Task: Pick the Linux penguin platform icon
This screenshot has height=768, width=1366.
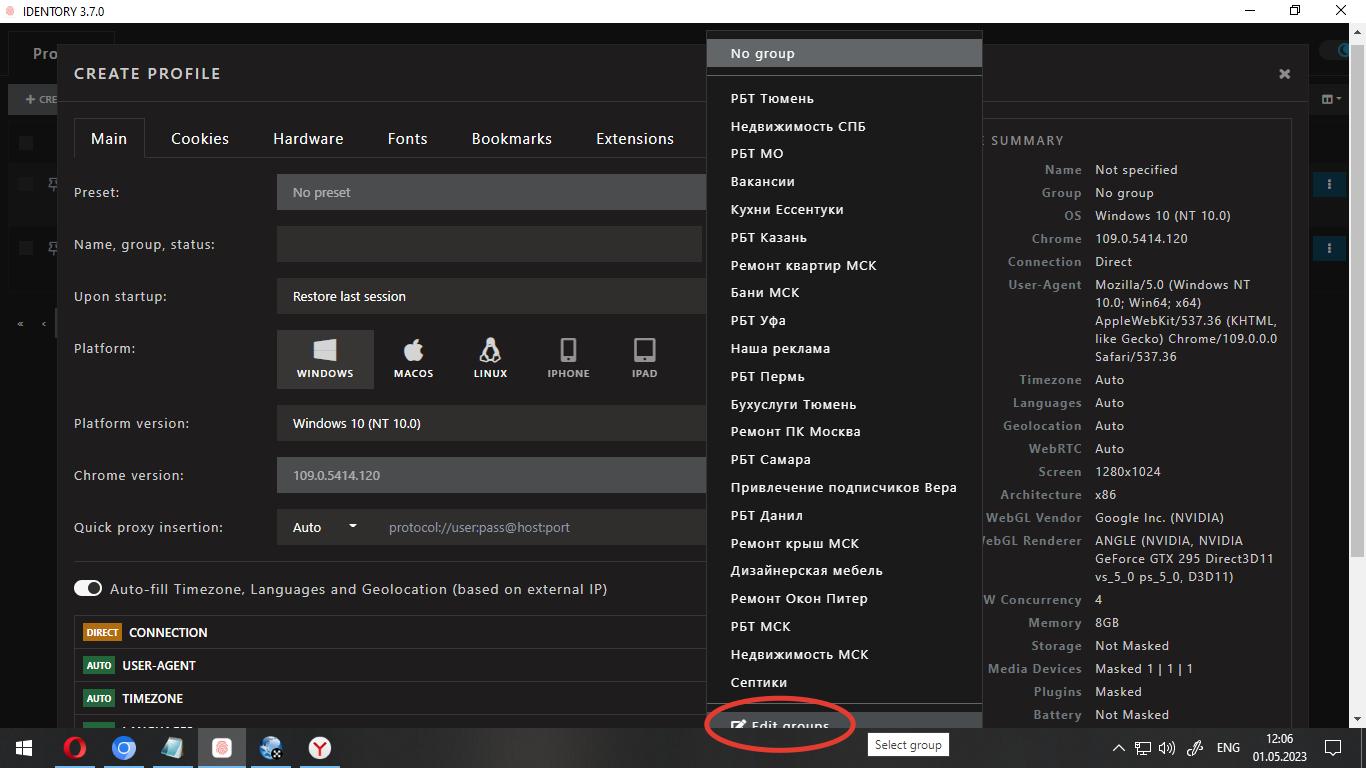Action: click(490, 359)
